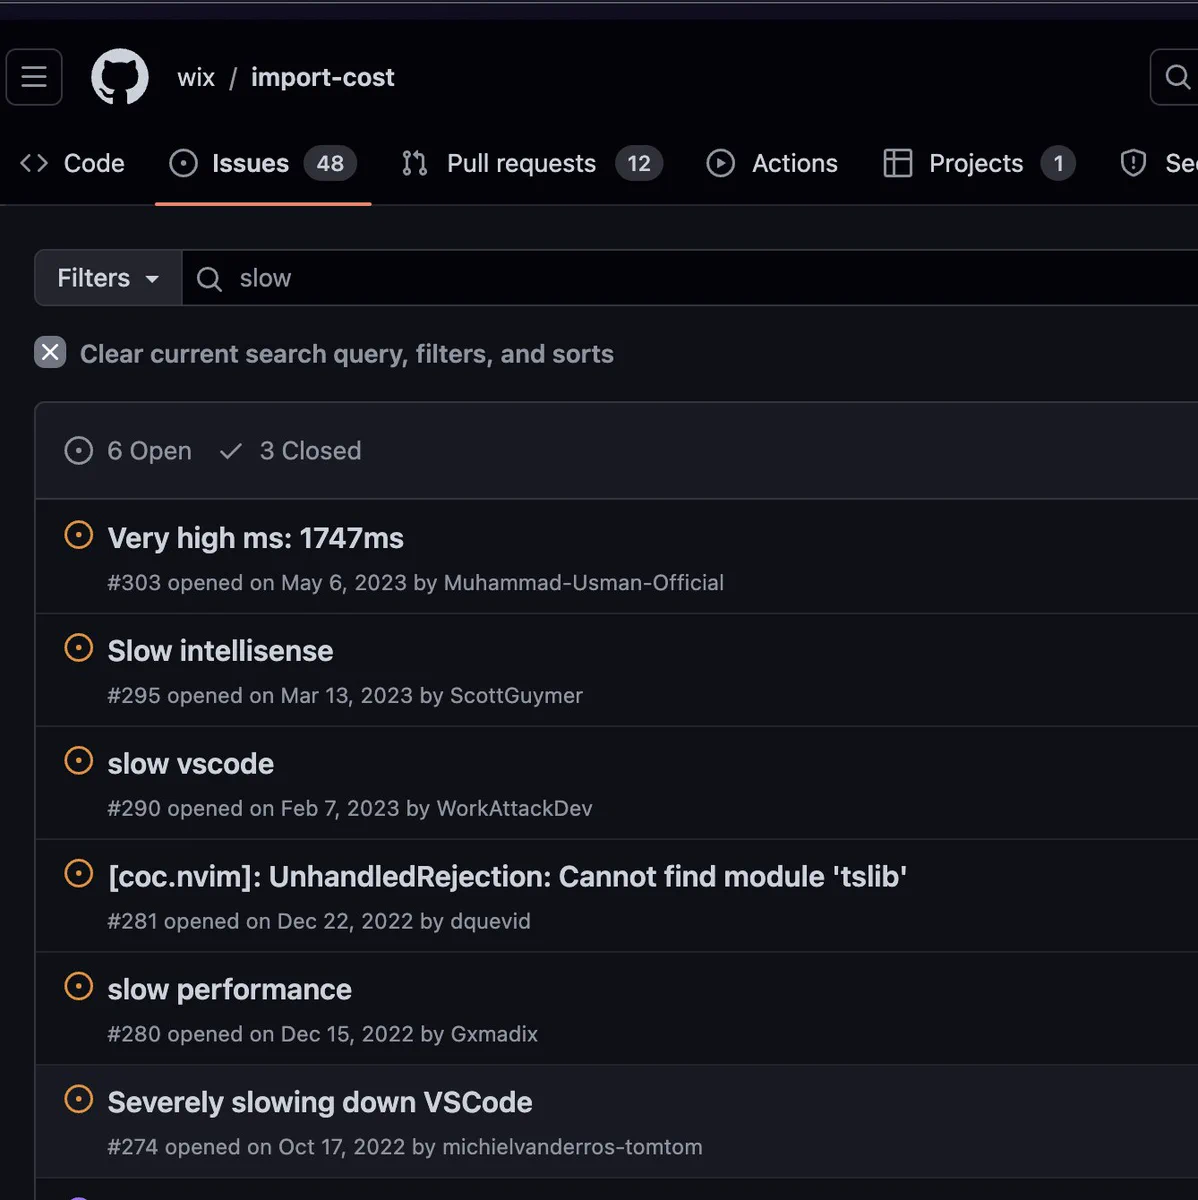Select the Issues tab
Screen dimensions: 1198x1200
[x=263, y=163]
